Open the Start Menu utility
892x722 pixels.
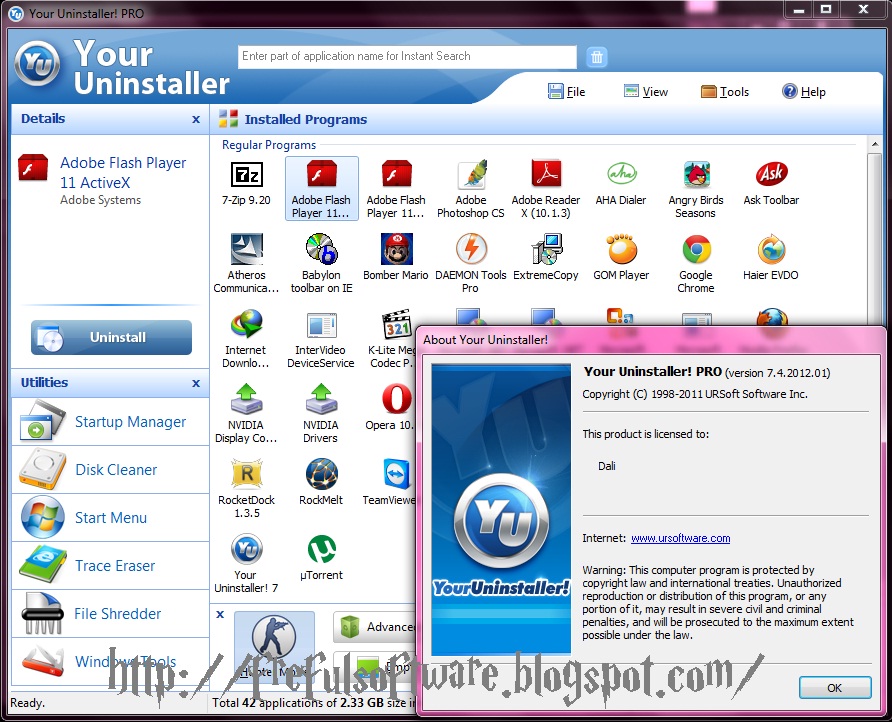[110, 518]
